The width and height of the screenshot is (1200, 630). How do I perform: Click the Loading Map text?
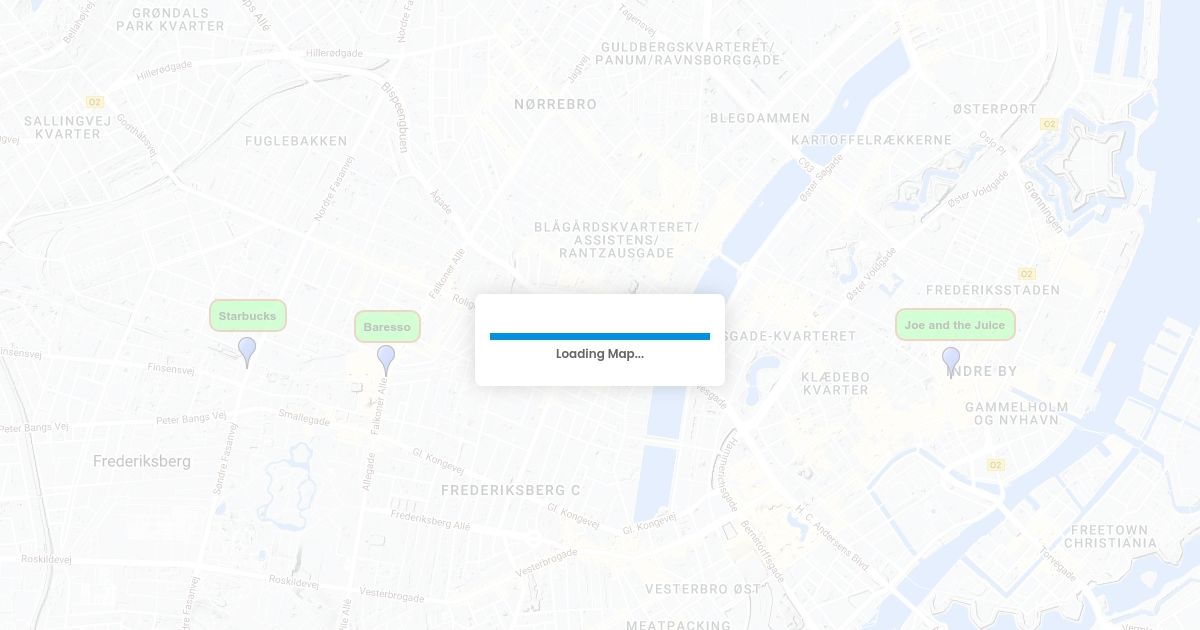coord(600,354)
